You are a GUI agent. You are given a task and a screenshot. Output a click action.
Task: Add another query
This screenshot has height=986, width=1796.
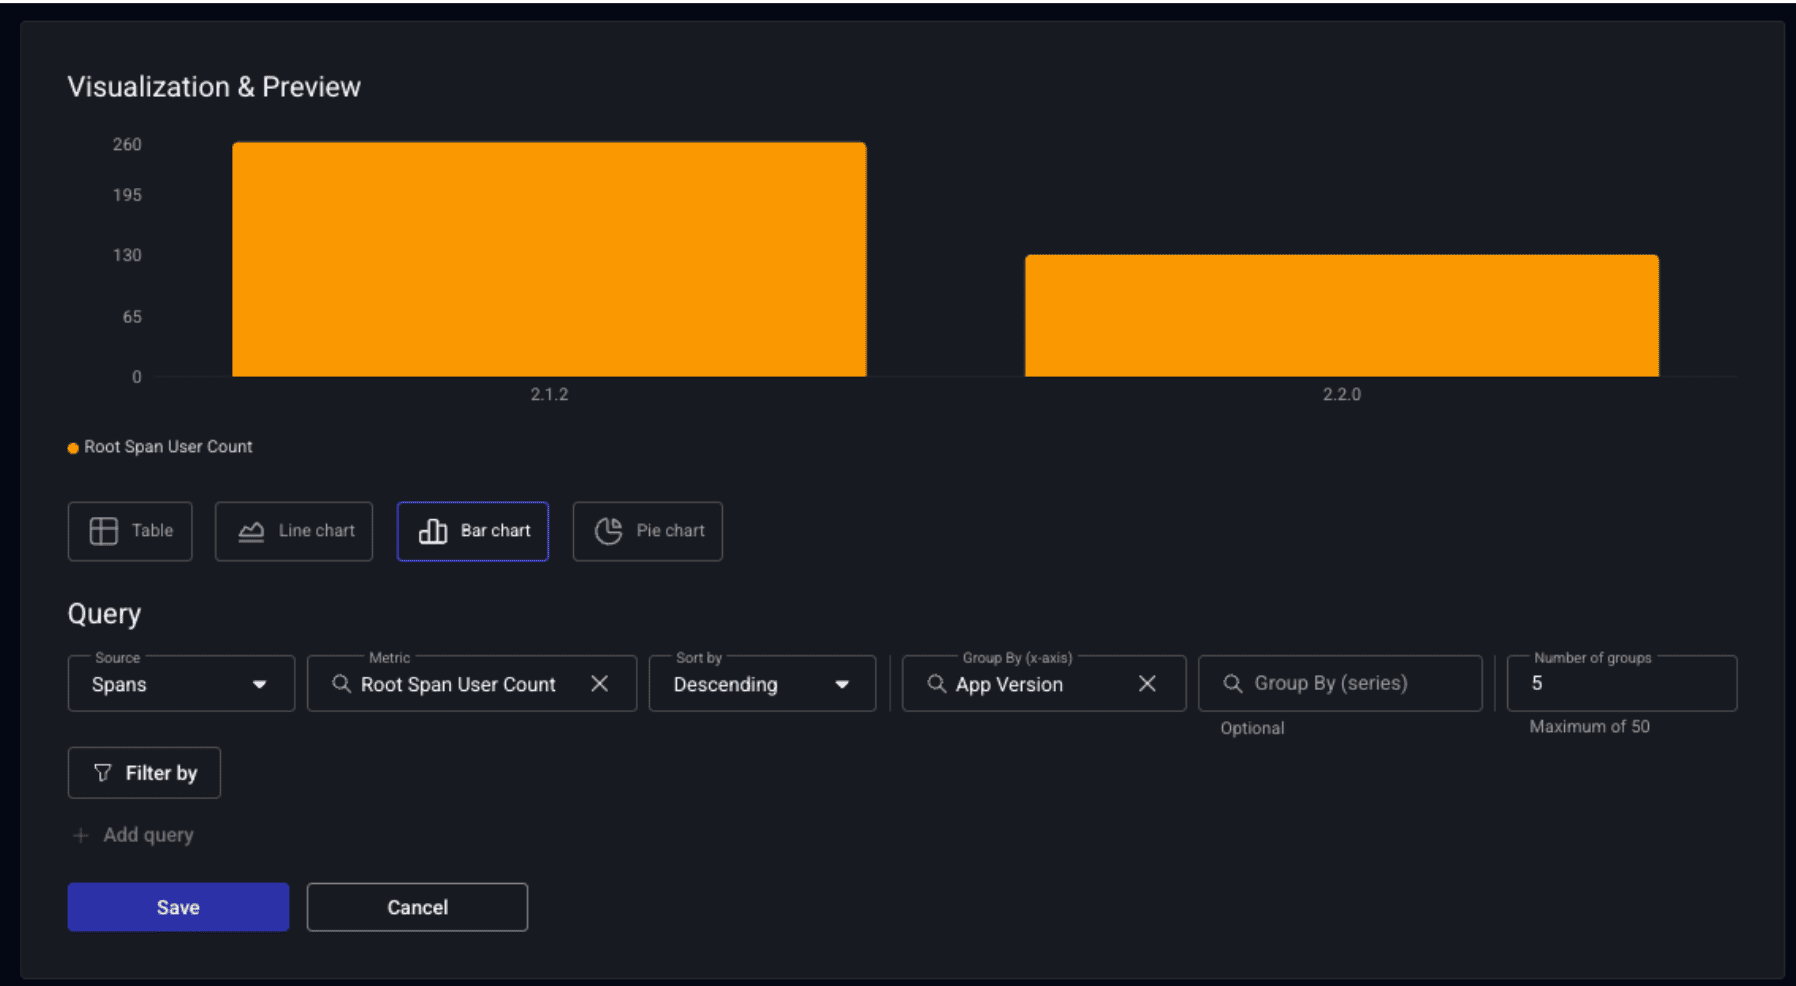133,835
